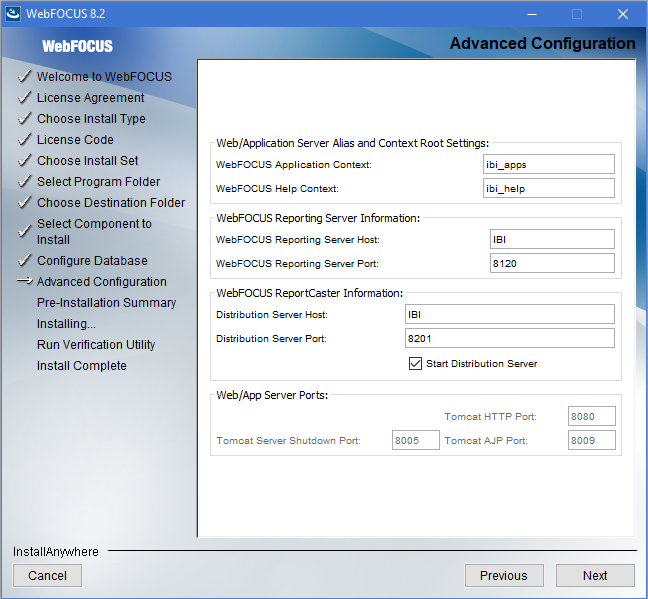Click the checkmark beside Select Component to Install
The width and height of the screenshot is (648, 599).
(x=24, y=231)
